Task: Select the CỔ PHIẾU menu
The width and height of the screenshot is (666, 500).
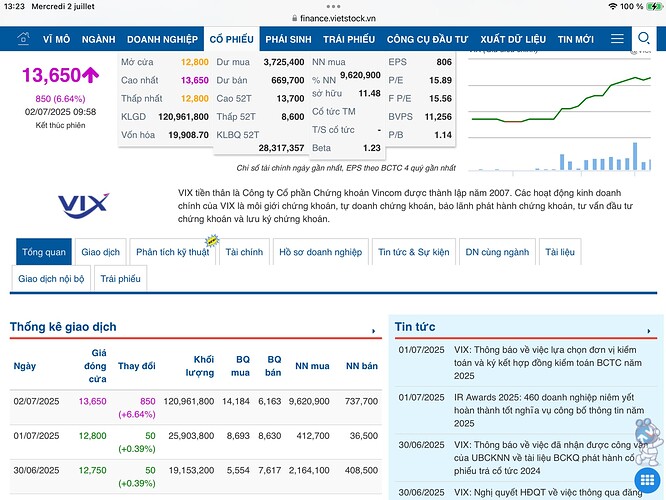Action: (231, 39)
